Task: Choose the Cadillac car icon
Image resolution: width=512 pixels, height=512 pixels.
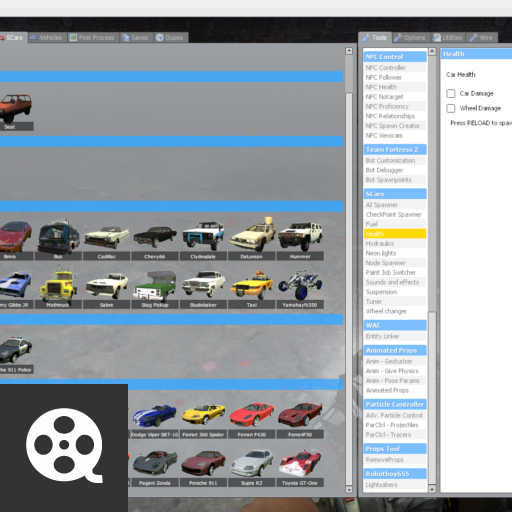Action: [106, 238]
